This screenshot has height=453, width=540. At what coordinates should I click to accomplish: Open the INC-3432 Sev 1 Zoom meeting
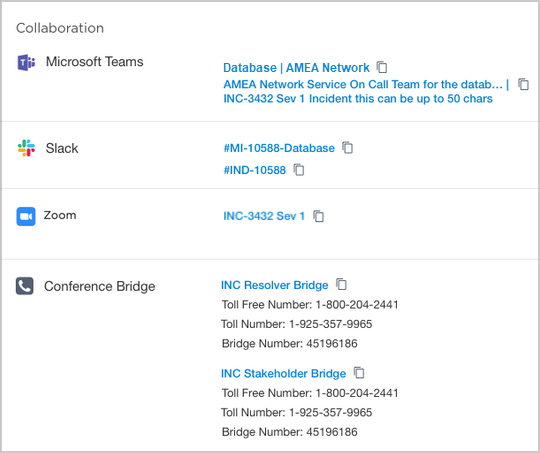[264, 216]
